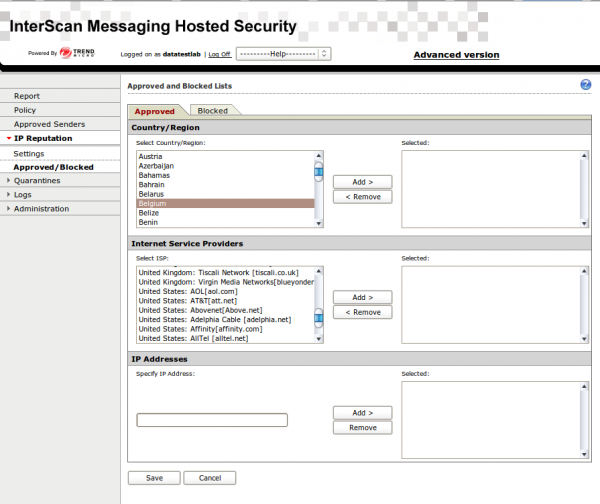The image size is (600, 504).
Task: Select Tiscali Network ISP entry
Action: click(x=225, y=273)
